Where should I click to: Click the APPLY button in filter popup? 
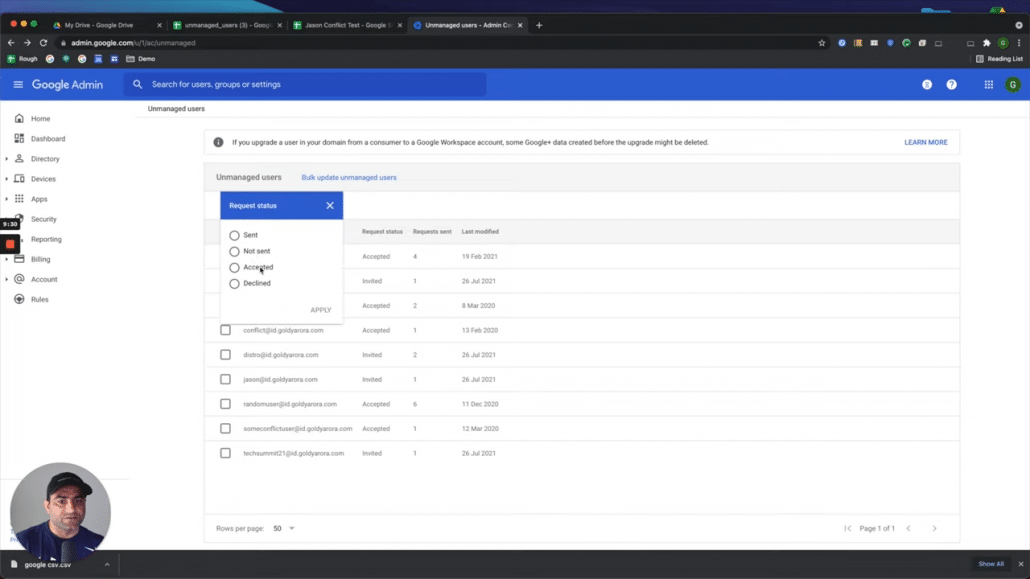click(321, 310)
